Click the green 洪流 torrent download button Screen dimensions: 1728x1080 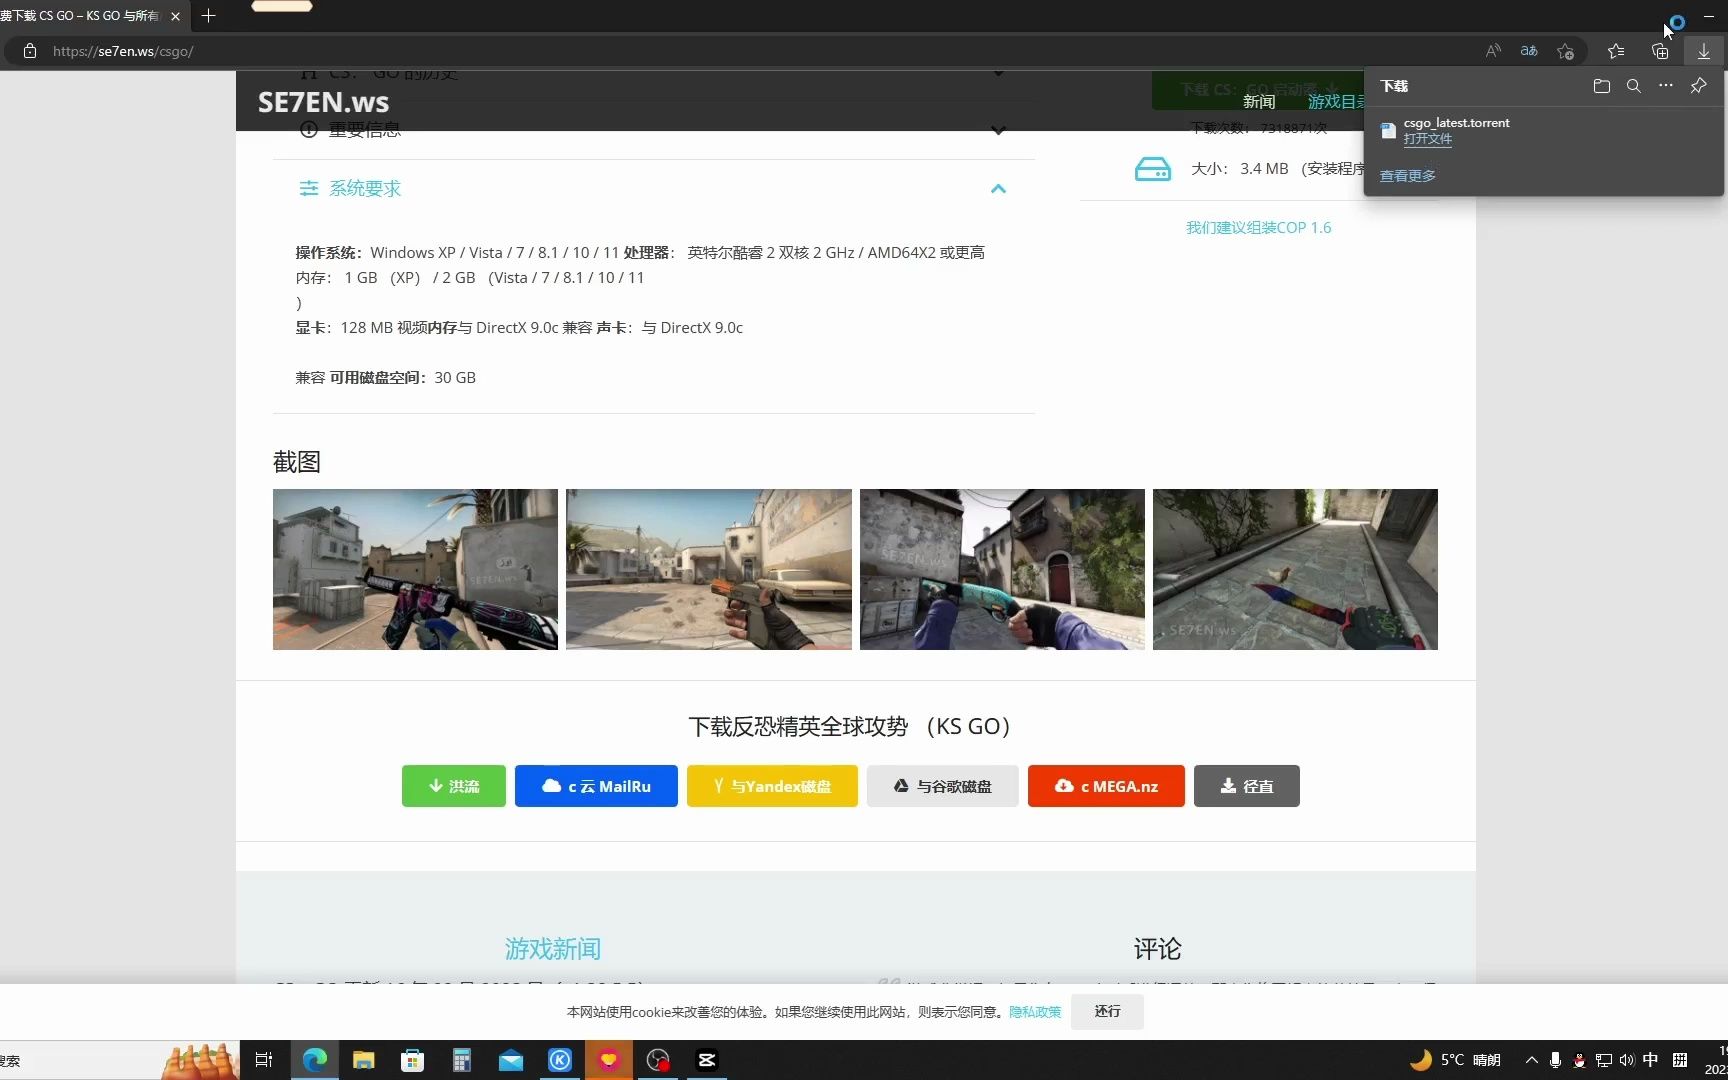click(454, 786)
